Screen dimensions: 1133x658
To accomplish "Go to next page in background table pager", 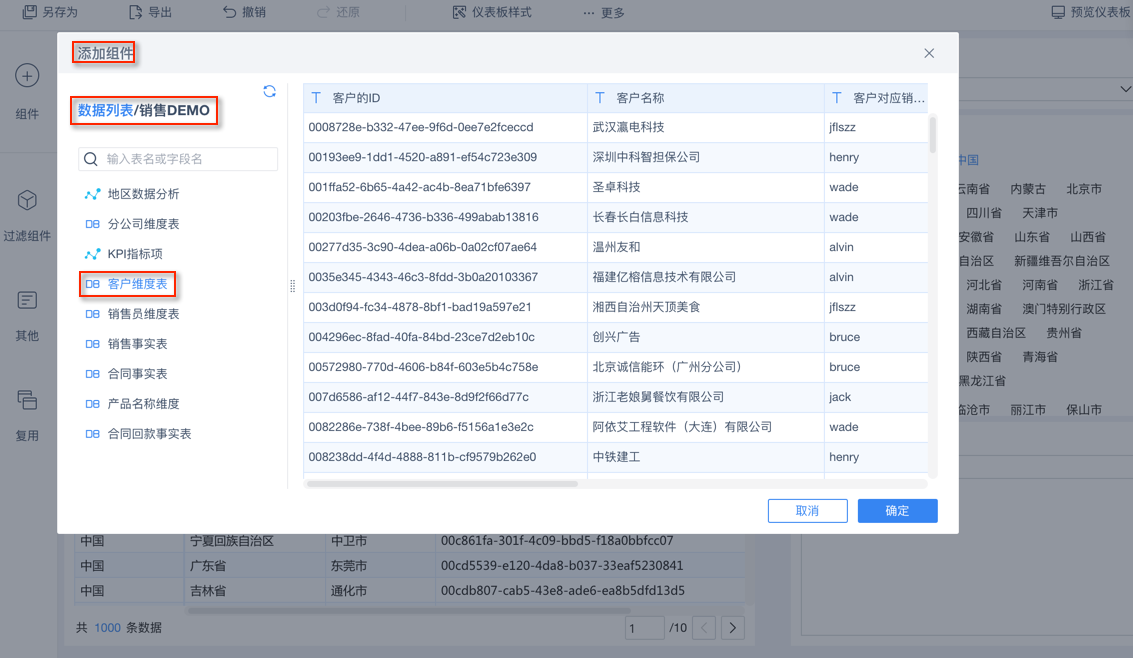I will (733, 628).
